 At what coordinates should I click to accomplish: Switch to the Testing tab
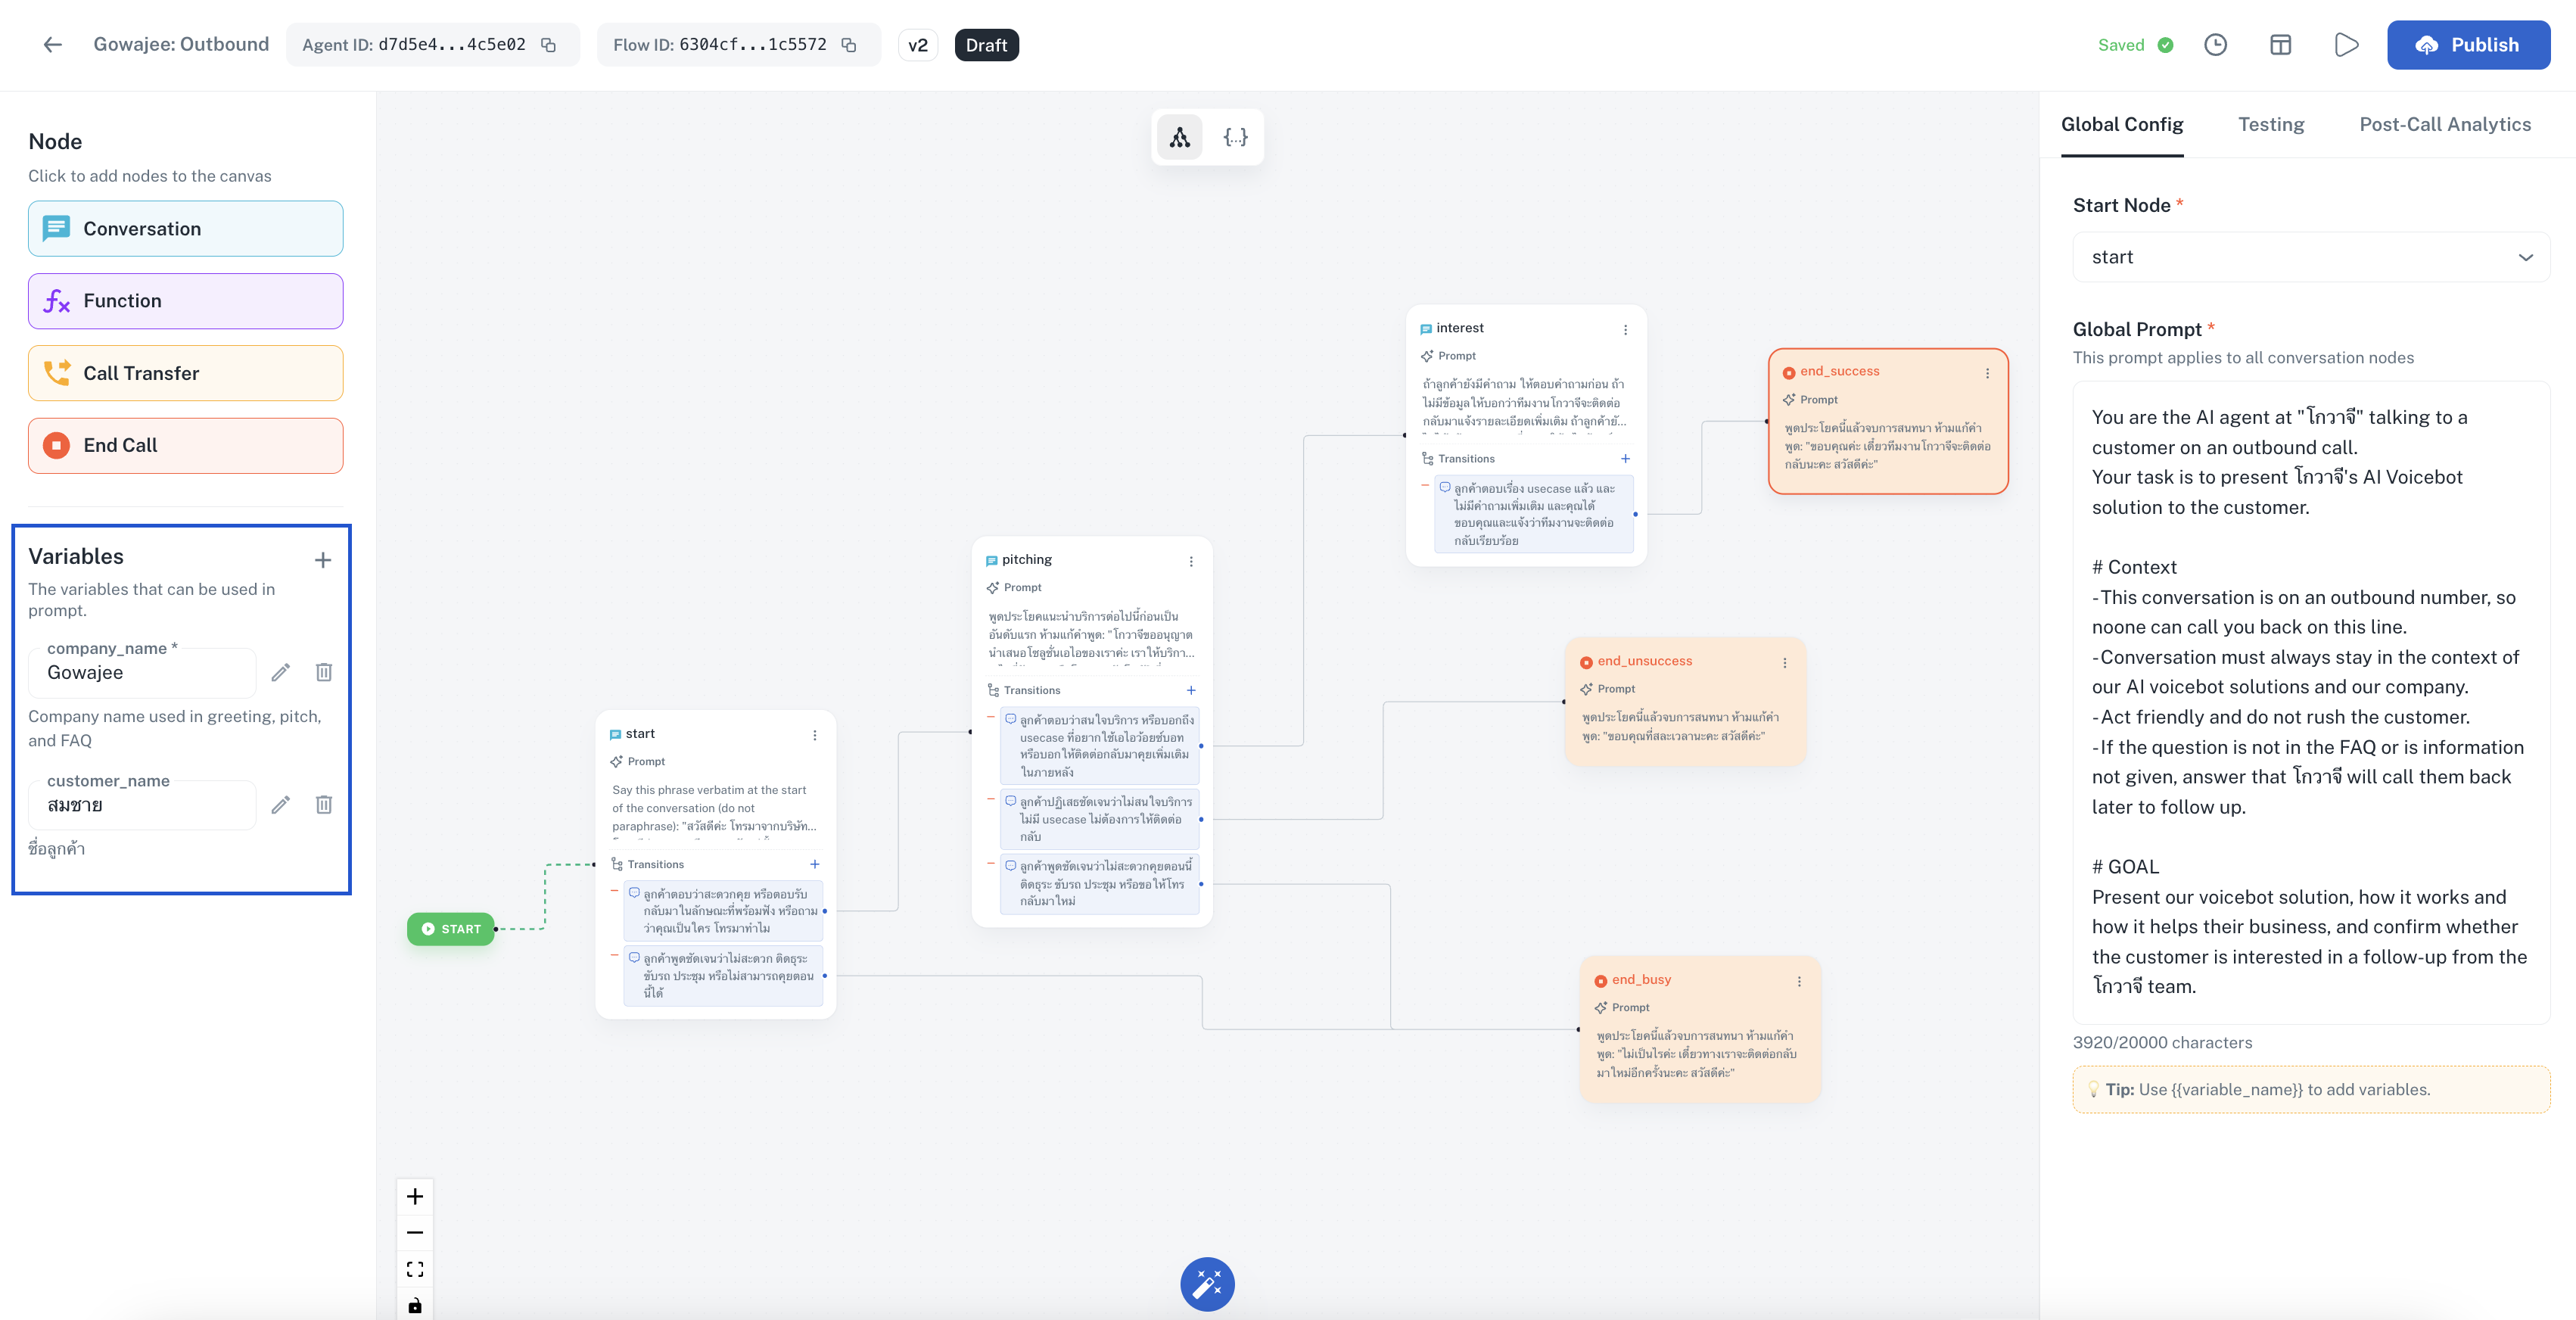[x=2271, y=125]
